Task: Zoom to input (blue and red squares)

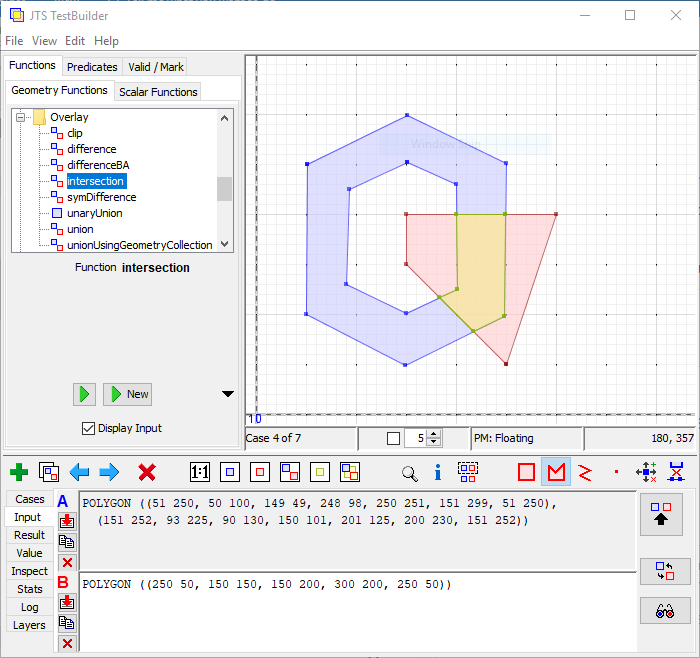Action: click(x=290, y=472)
